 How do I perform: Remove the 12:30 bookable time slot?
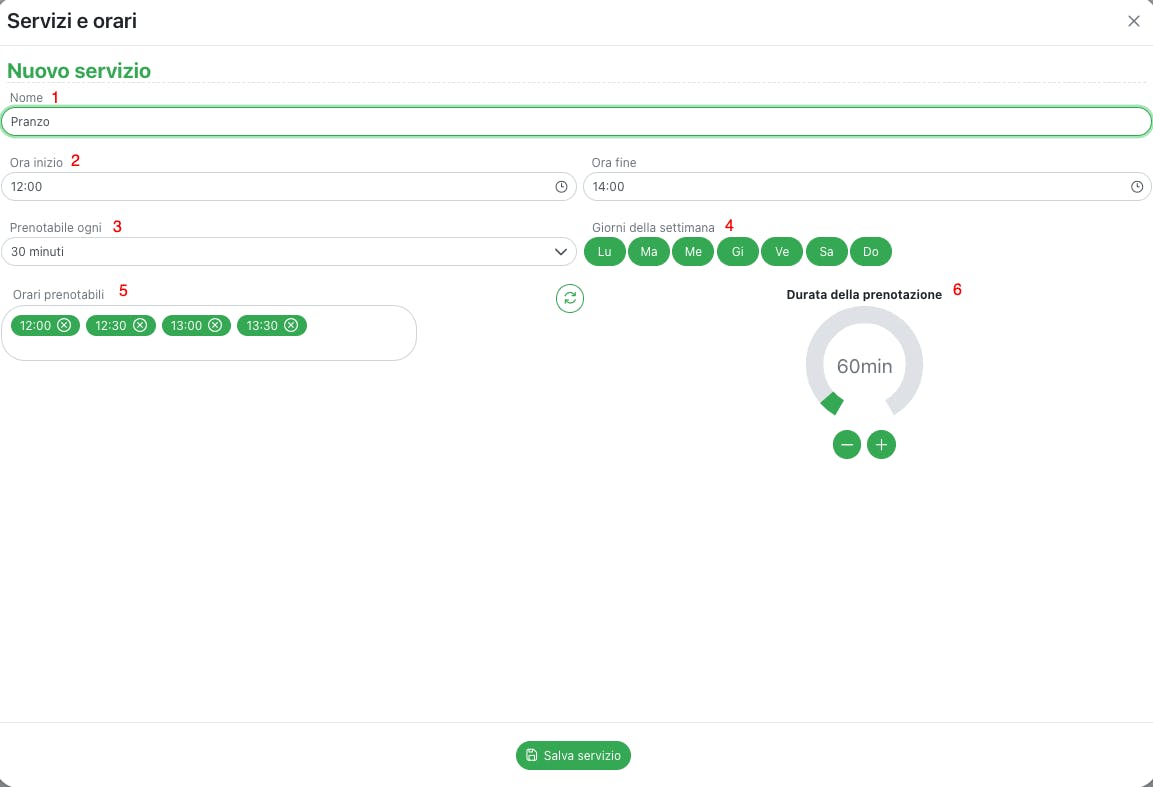[x=140, y=325]
